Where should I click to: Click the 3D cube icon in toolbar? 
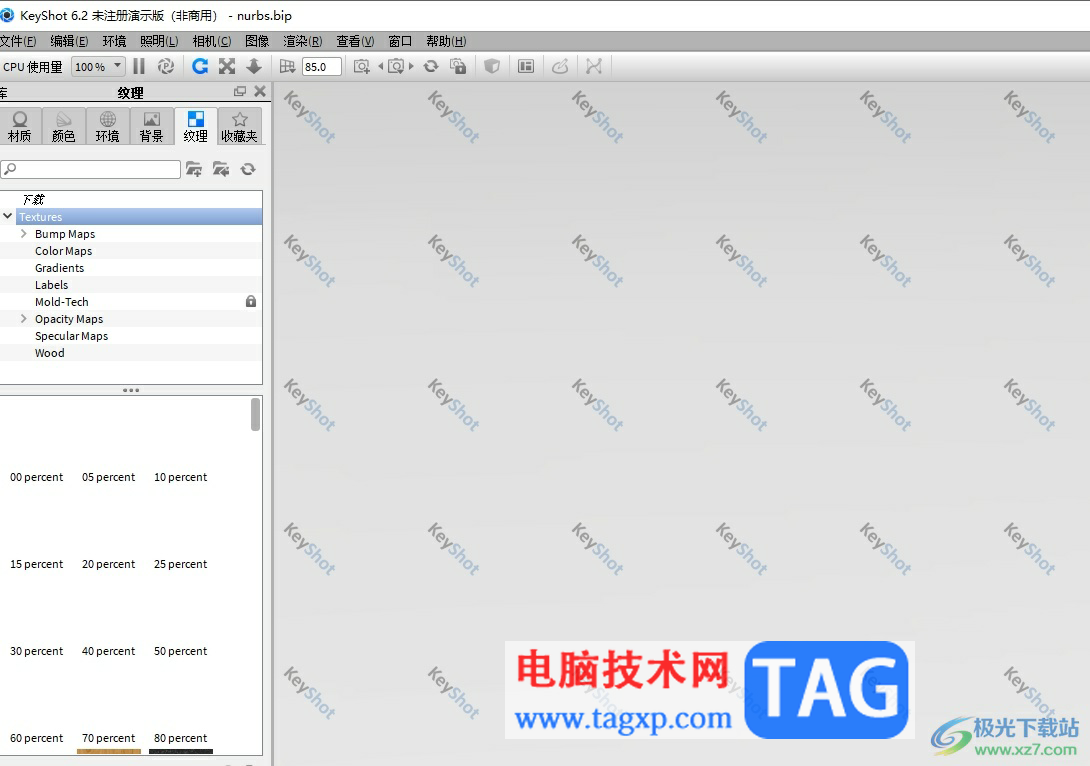(492, 66)
